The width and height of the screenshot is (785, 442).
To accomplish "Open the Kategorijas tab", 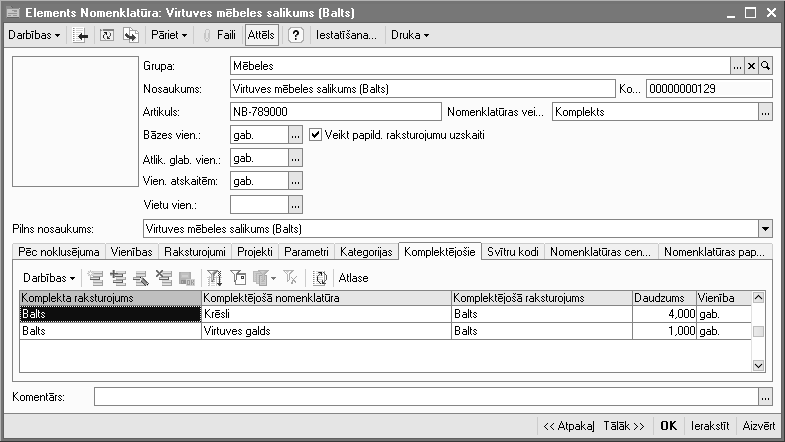I will pos(365,252).
